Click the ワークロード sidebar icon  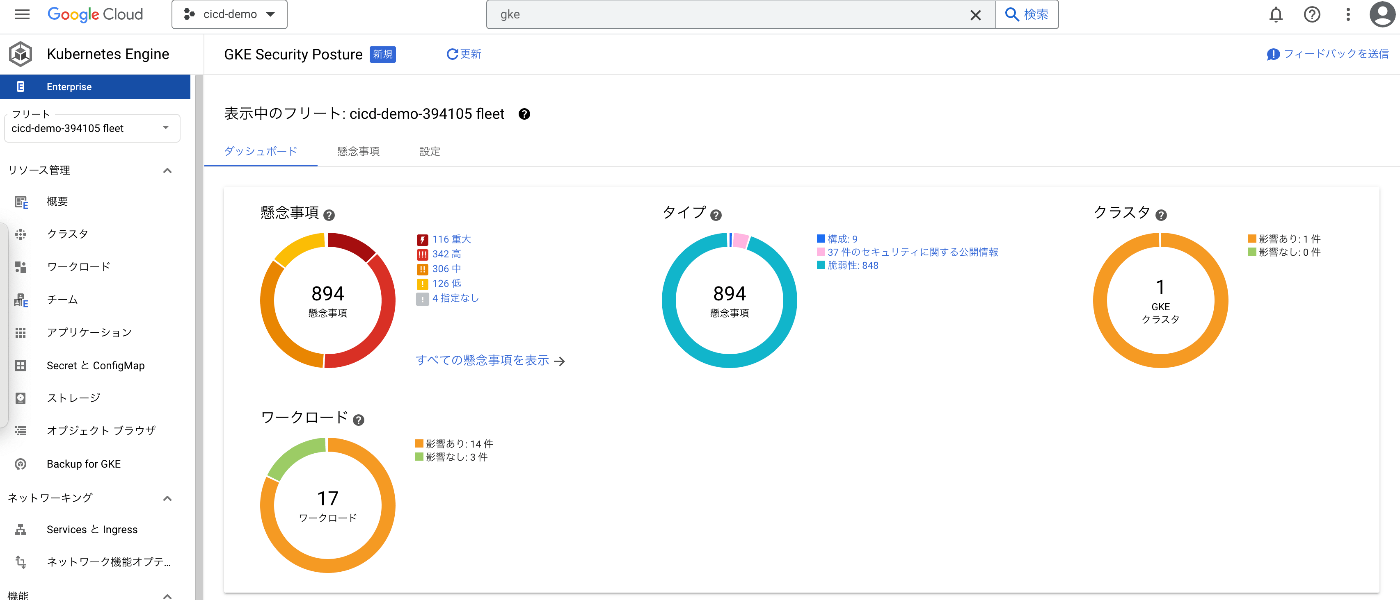[21, 267]
